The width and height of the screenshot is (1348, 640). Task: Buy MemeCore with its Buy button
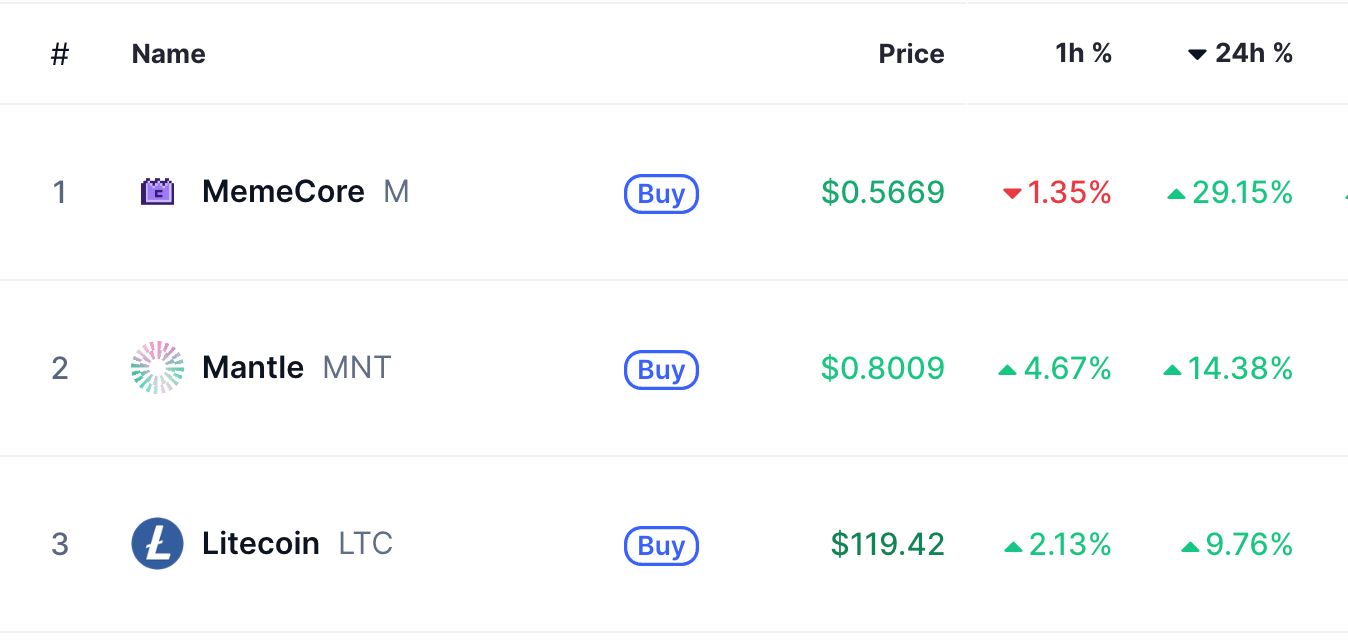pyautogui.click(x=661, y=194)
